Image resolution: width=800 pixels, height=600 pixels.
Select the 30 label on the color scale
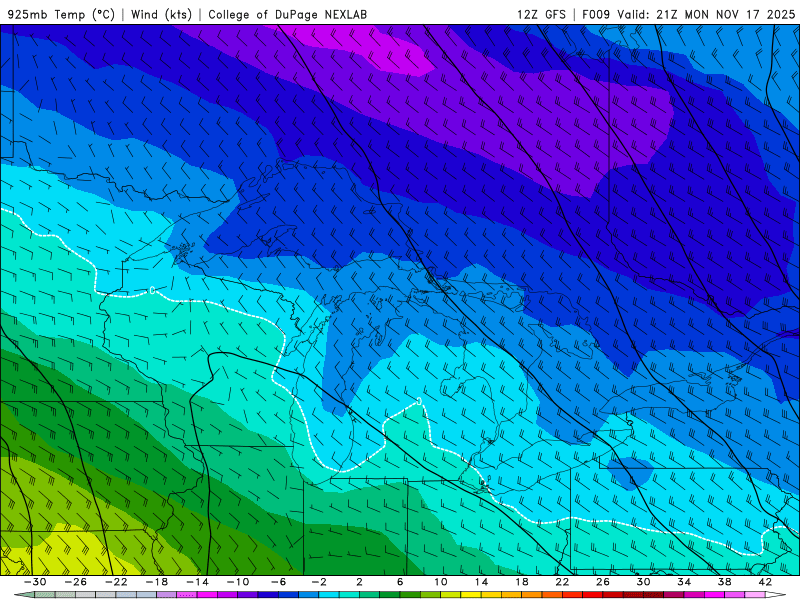point(643,582)
